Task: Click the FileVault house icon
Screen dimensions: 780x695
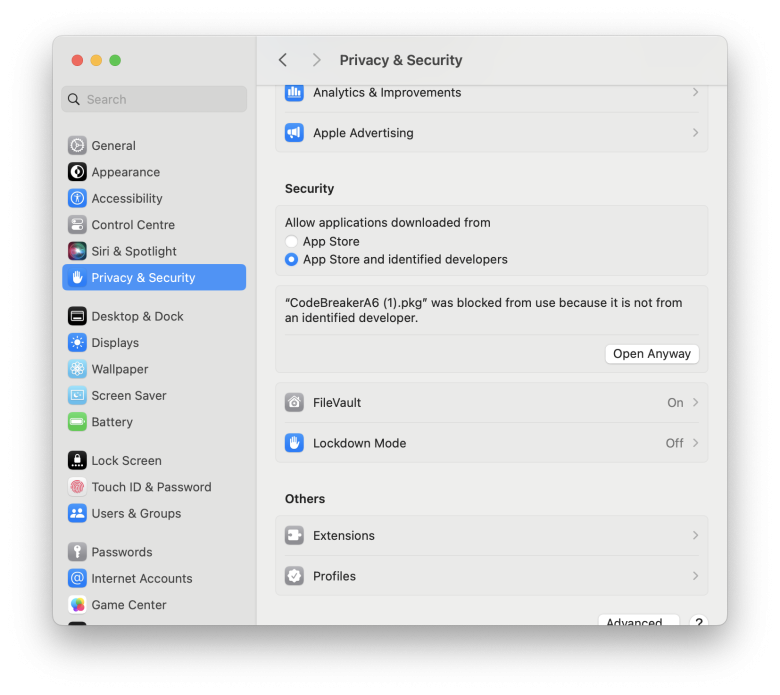Action: pyautogui.click(x=294, y=402)
